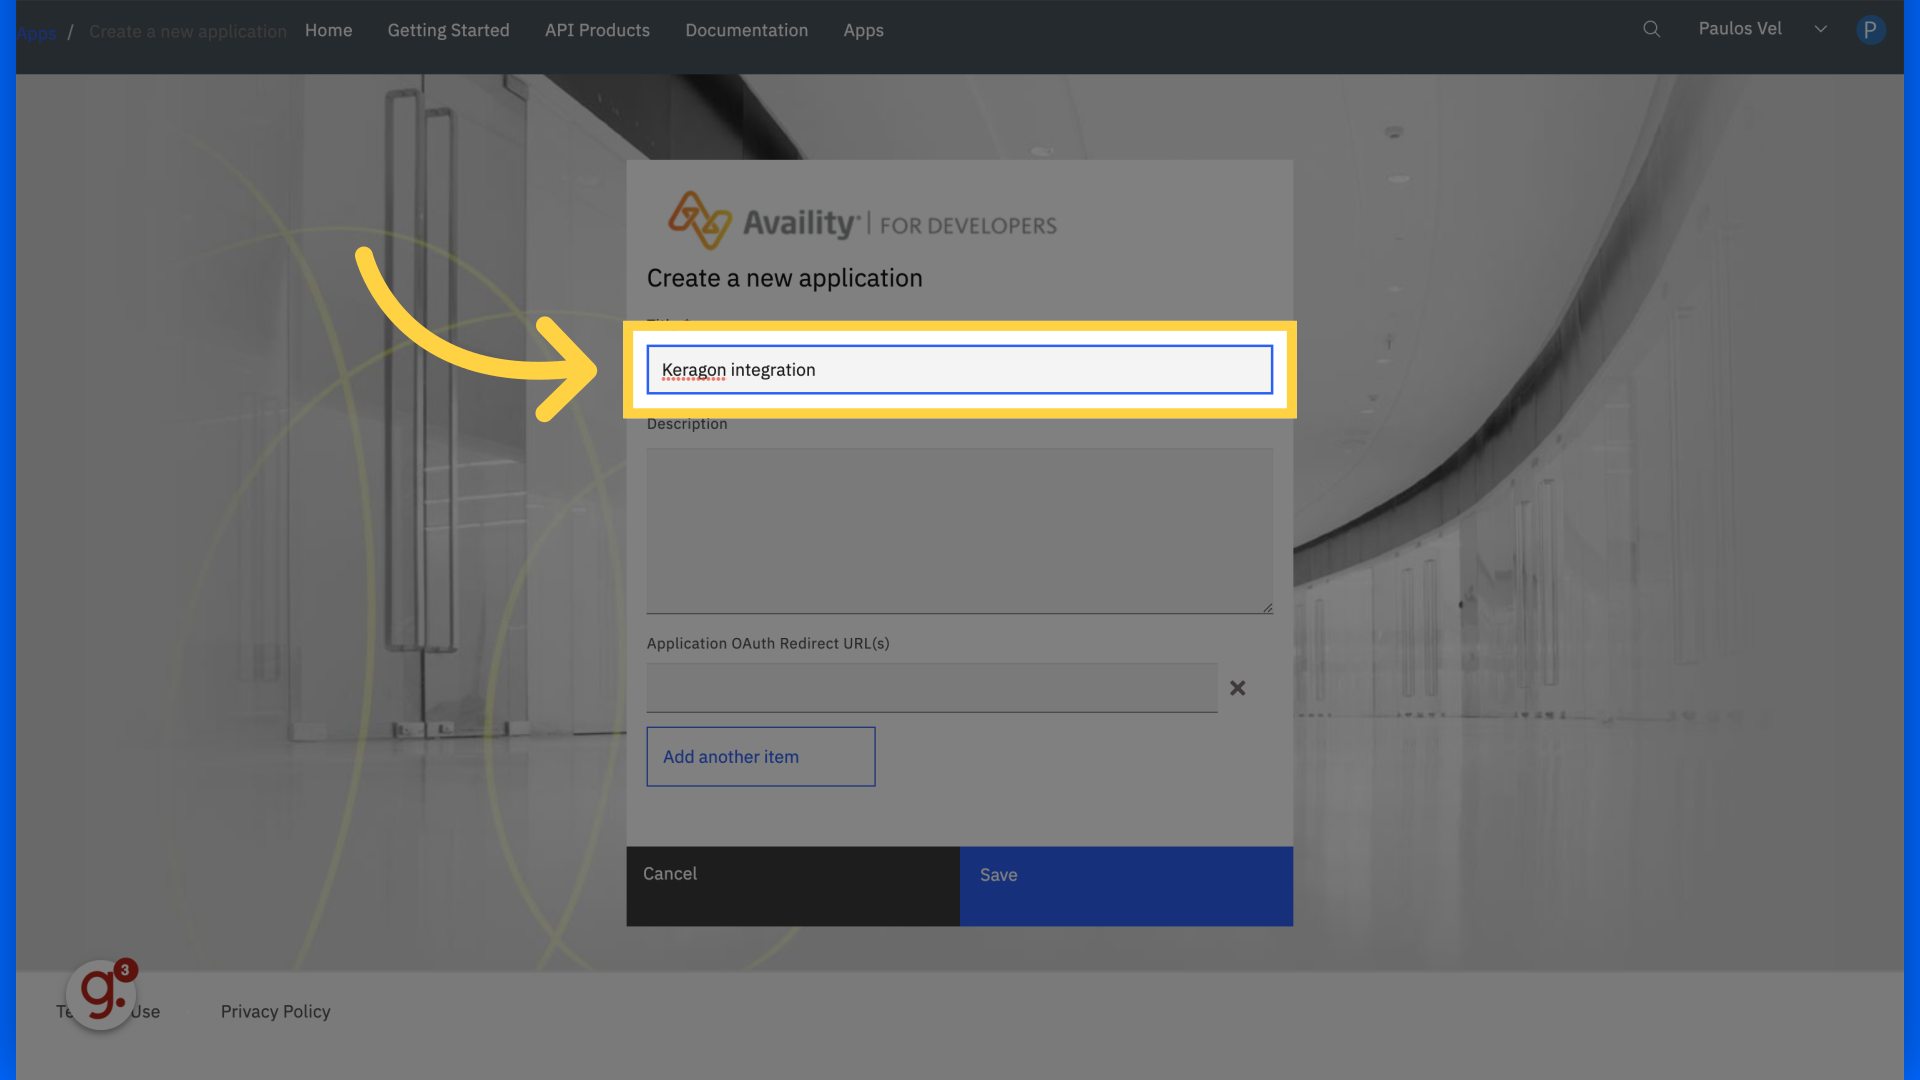Viewport: 1920px width, 1080px height.
Task: Open the Privacy Policy link
Action: pos(275,1011)
